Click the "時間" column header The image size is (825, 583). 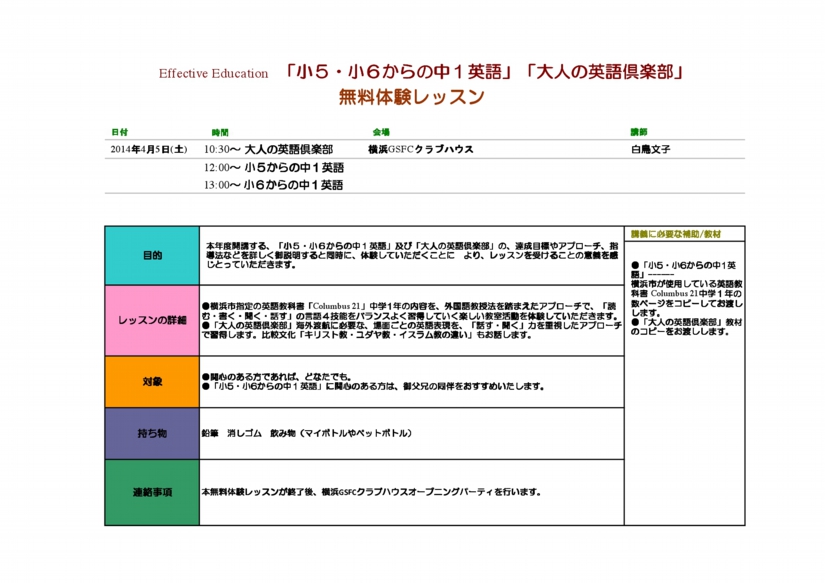[x=220, y=132]
